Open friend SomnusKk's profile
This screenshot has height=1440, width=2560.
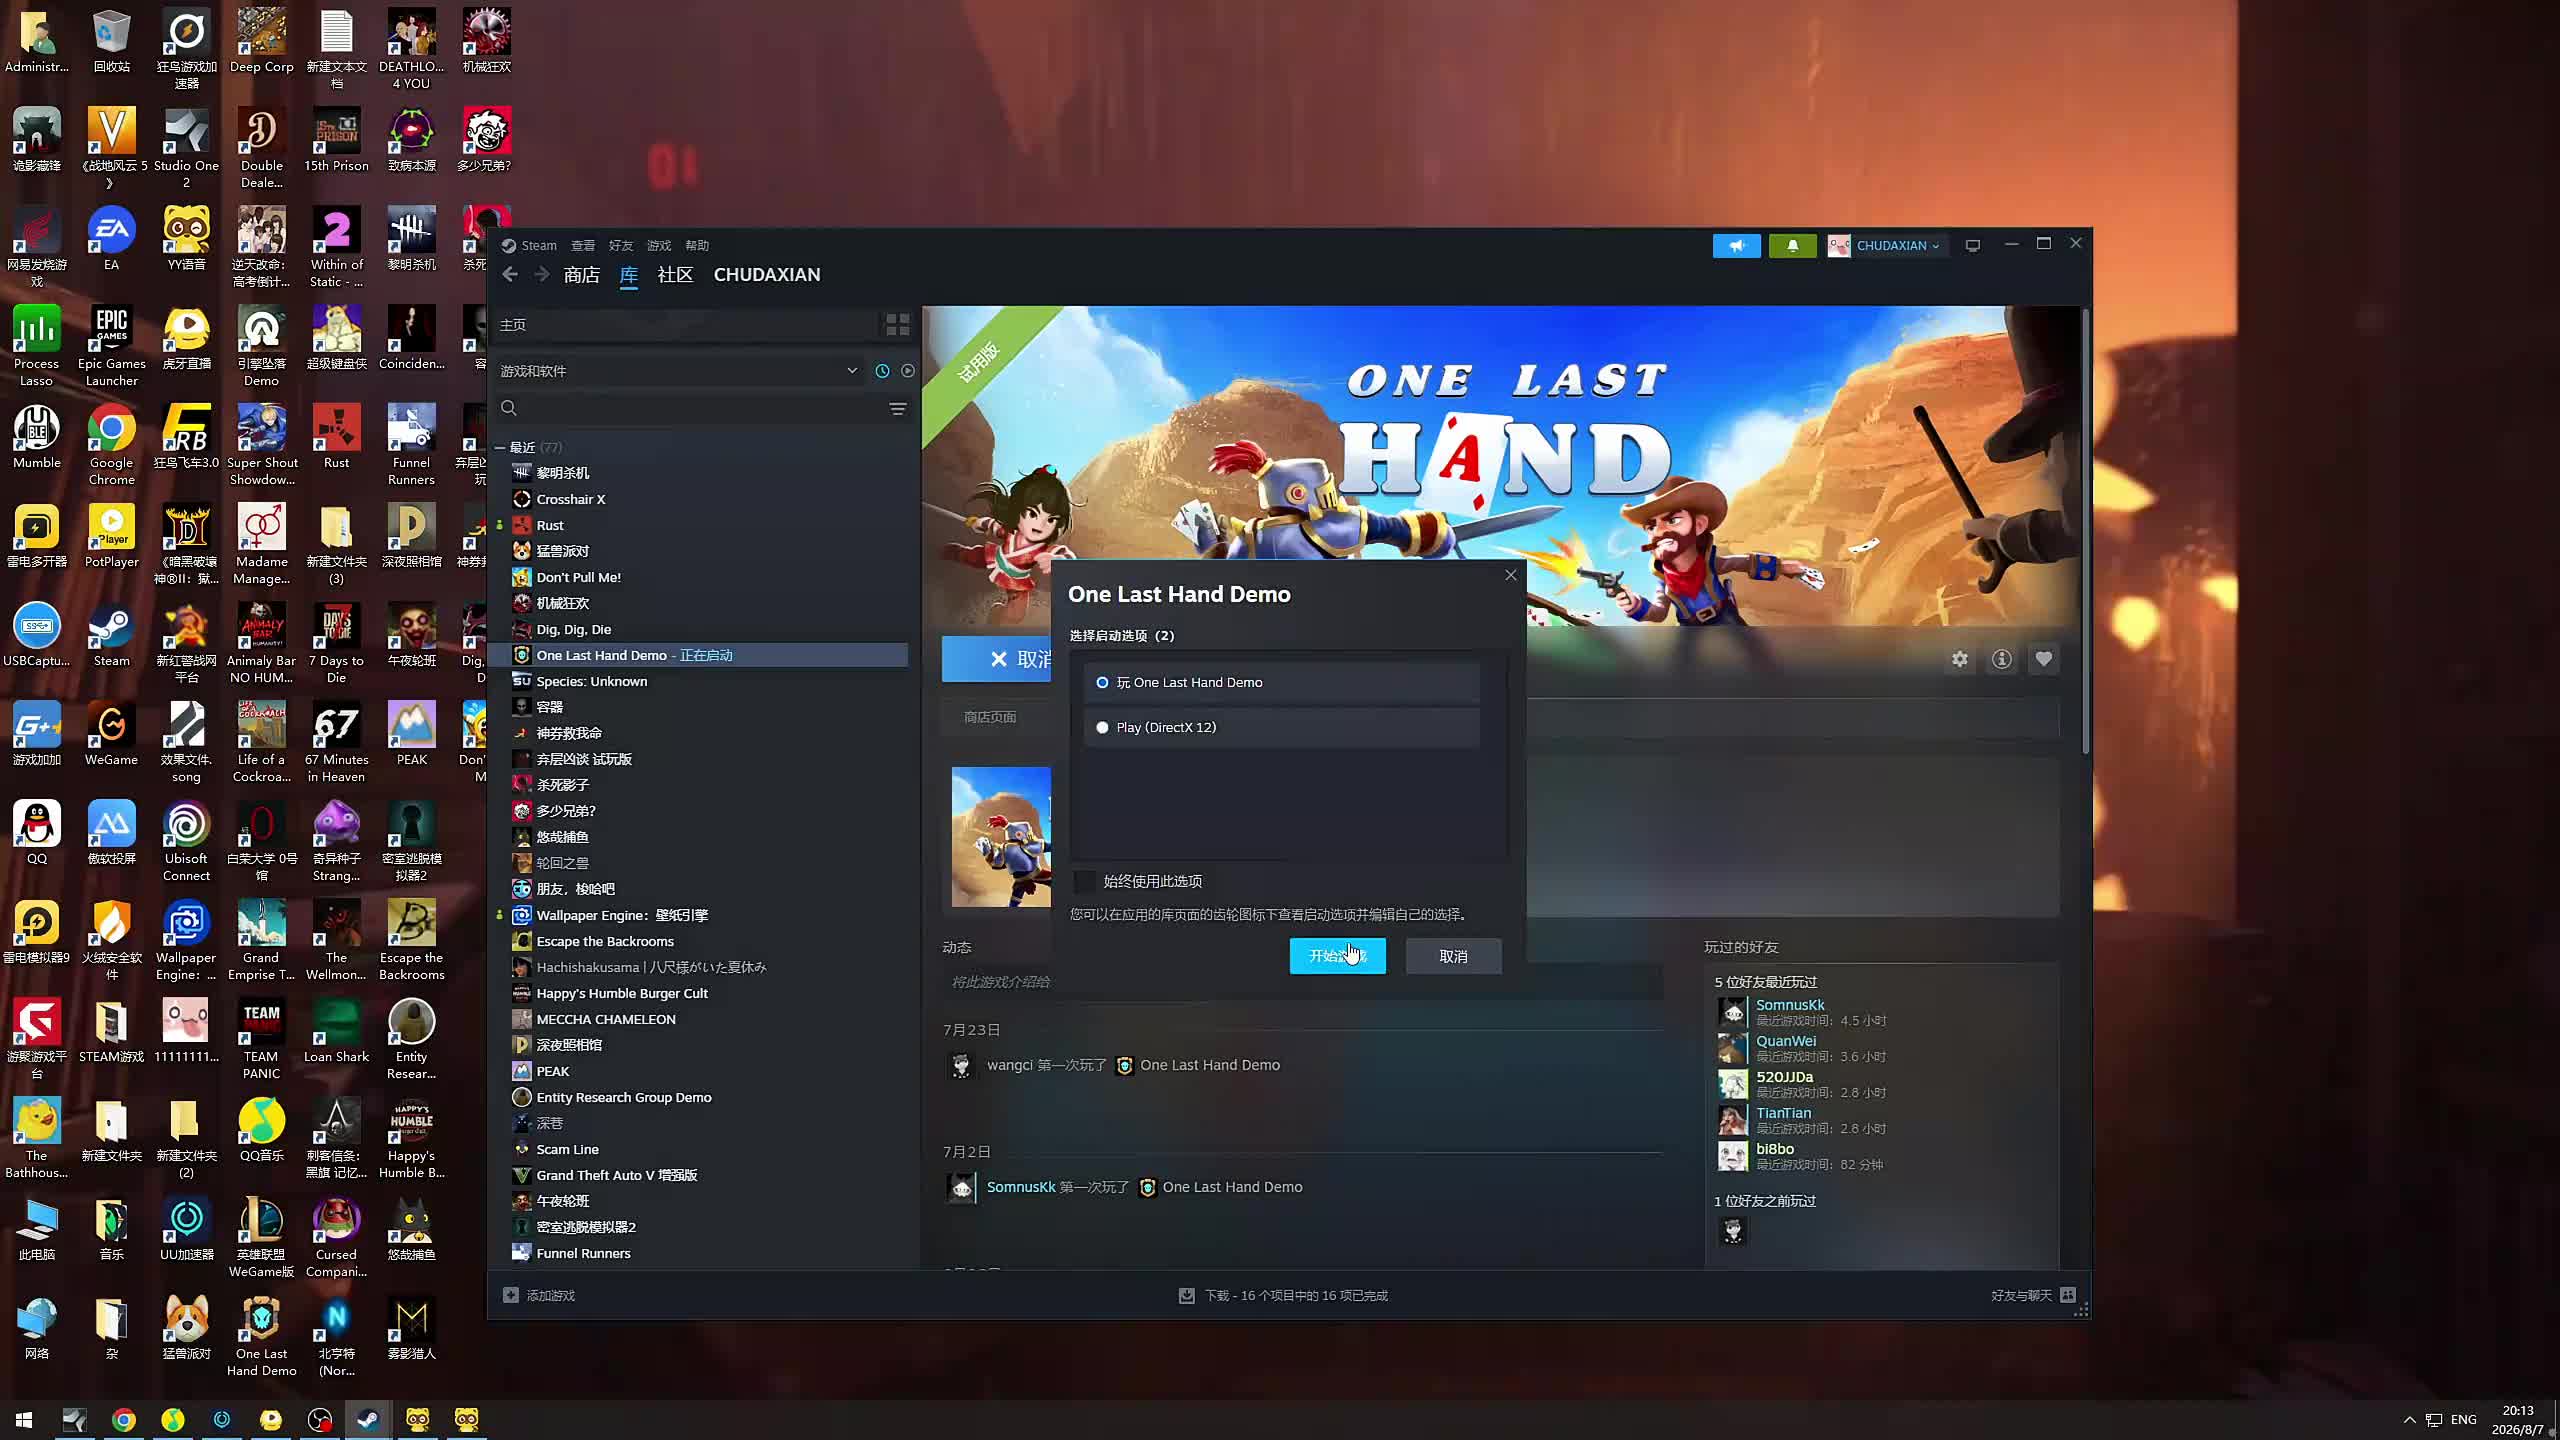(x=1790, y=1005)
